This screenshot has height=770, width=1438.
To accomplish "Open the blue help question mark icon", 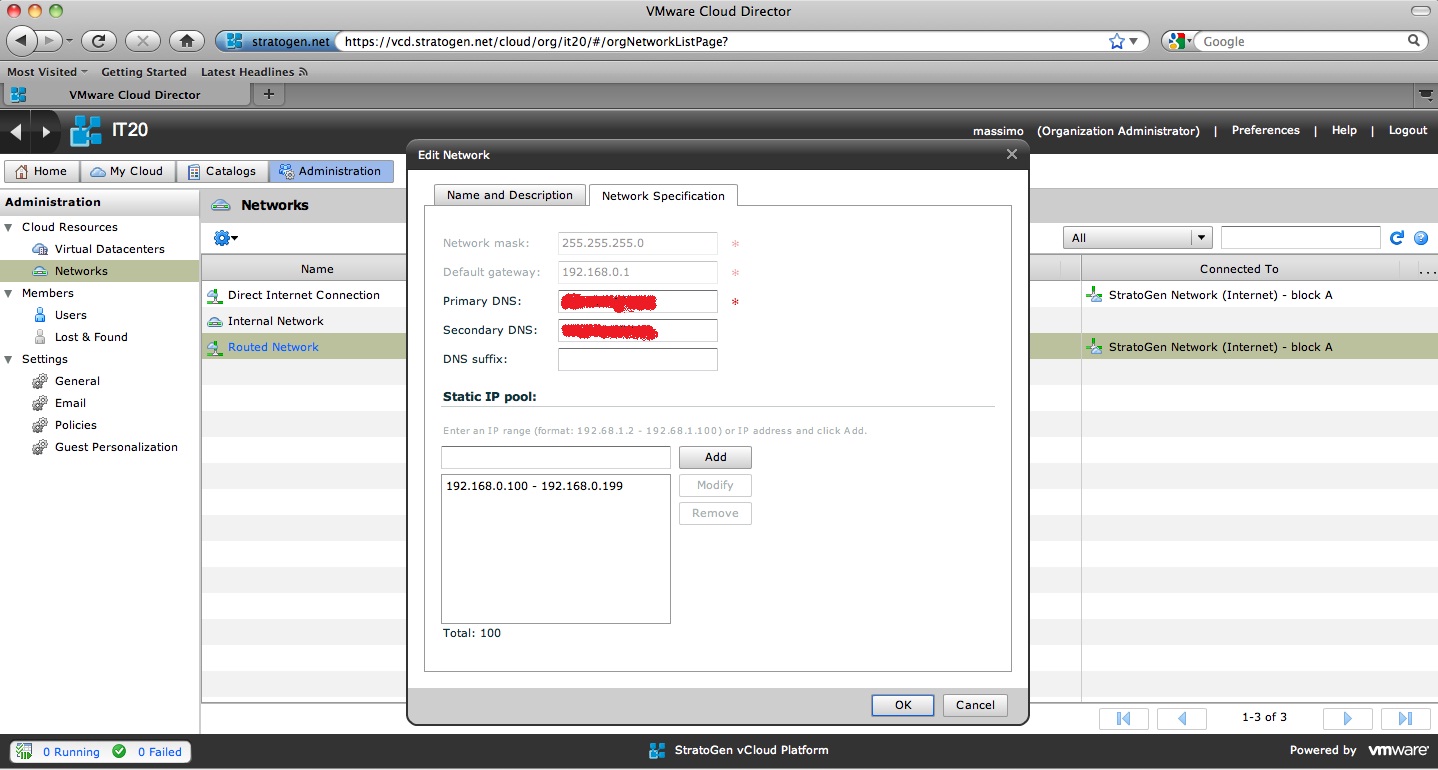I will tap(1420, 238).
